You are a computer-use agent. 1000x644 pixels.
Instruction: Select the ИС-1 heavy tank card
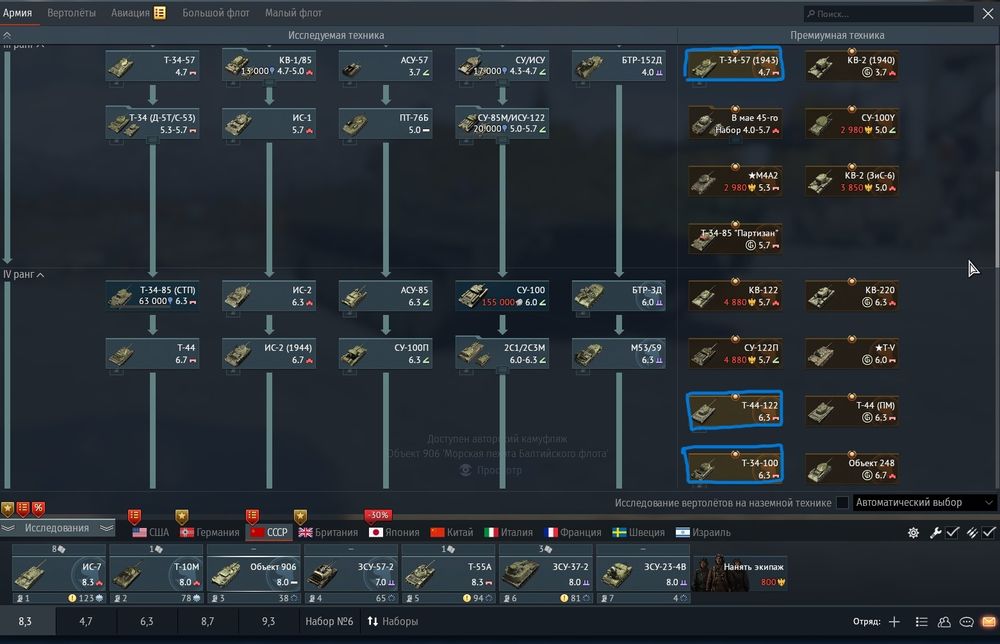(269, 124)
